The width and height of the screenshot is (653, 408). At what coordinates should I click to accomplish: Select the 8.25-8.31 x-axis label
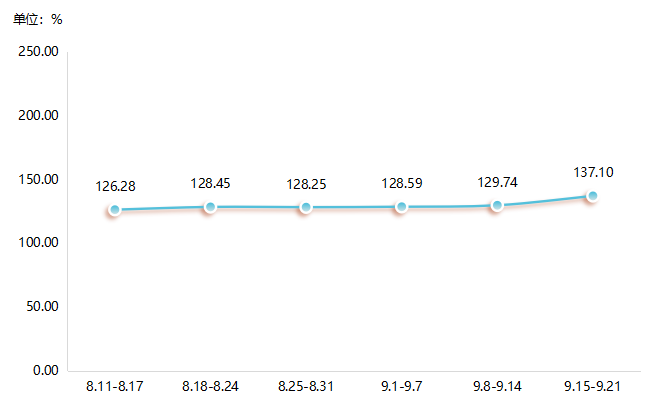pyautogui.click(x=306, y=387)
